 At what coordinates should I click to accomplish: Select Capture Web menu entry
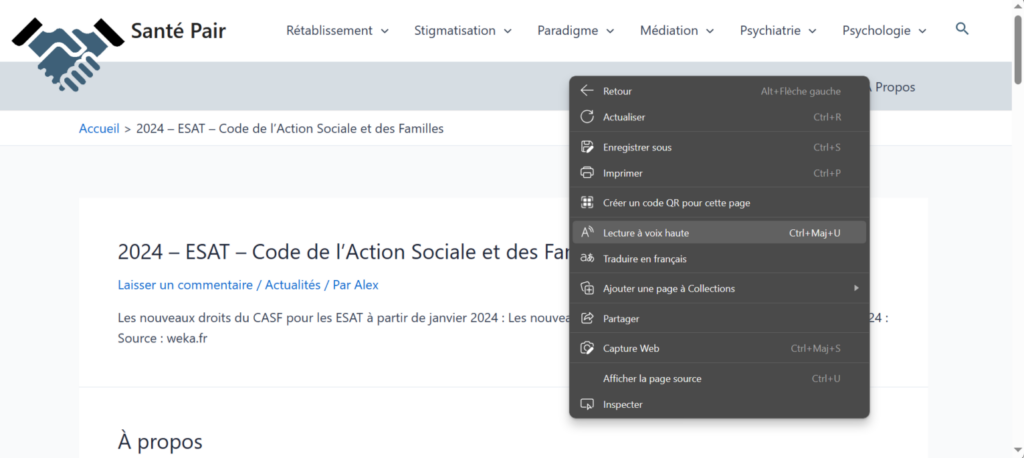tap(719, 348)
